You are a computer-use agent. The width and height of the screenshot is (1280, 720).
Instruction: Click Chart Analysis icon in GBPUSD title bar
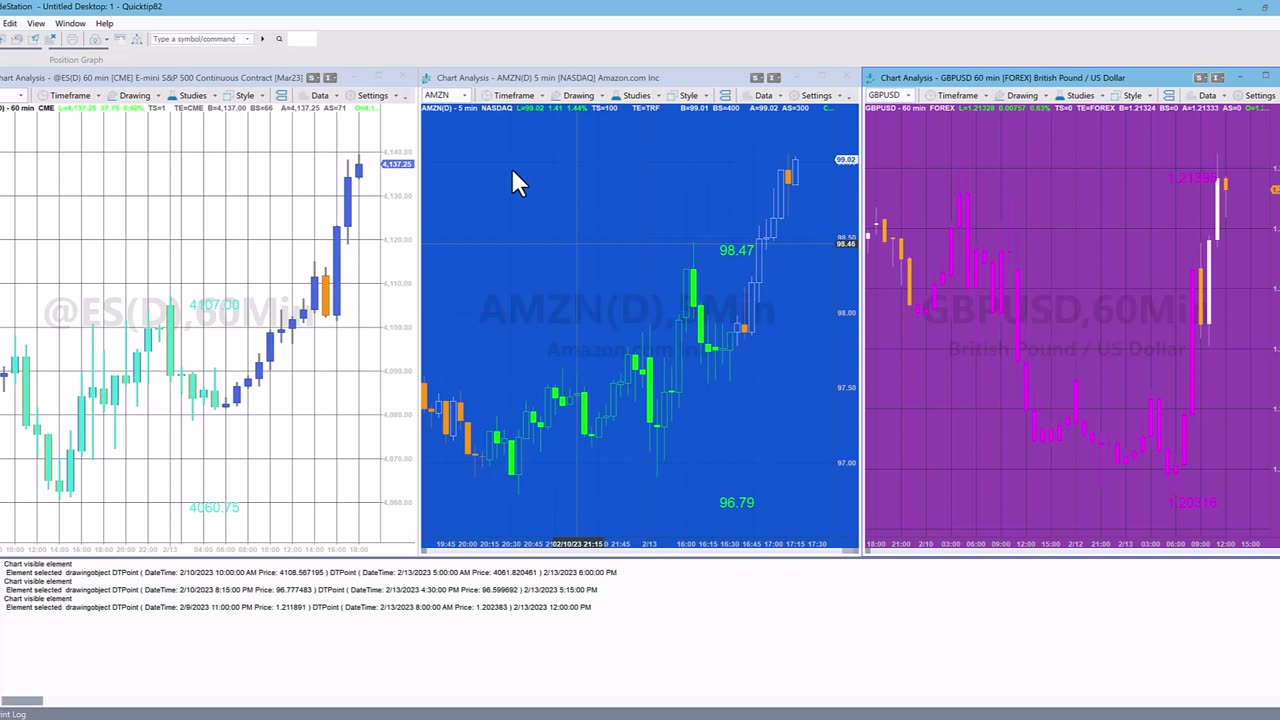tap(871, 78)
